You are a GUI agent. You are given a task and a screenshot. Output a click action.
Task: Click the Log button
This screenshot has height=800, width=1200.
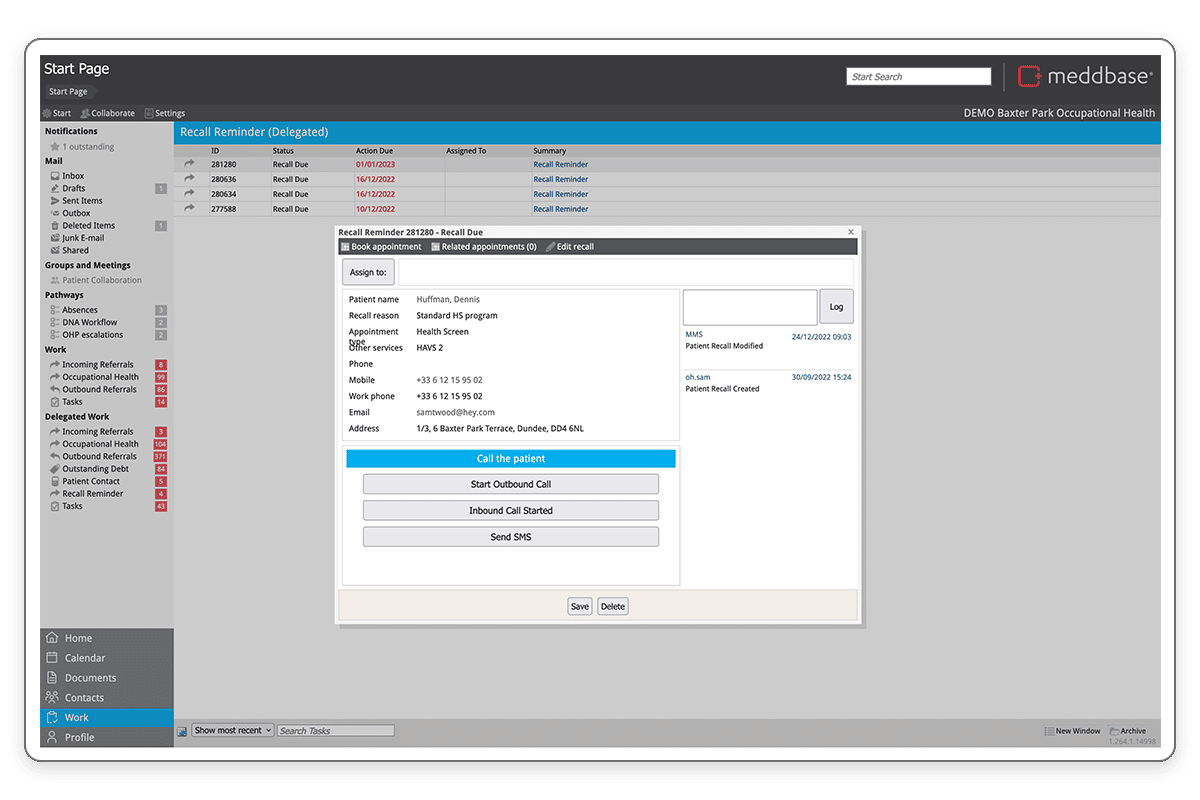pos(836,307)
